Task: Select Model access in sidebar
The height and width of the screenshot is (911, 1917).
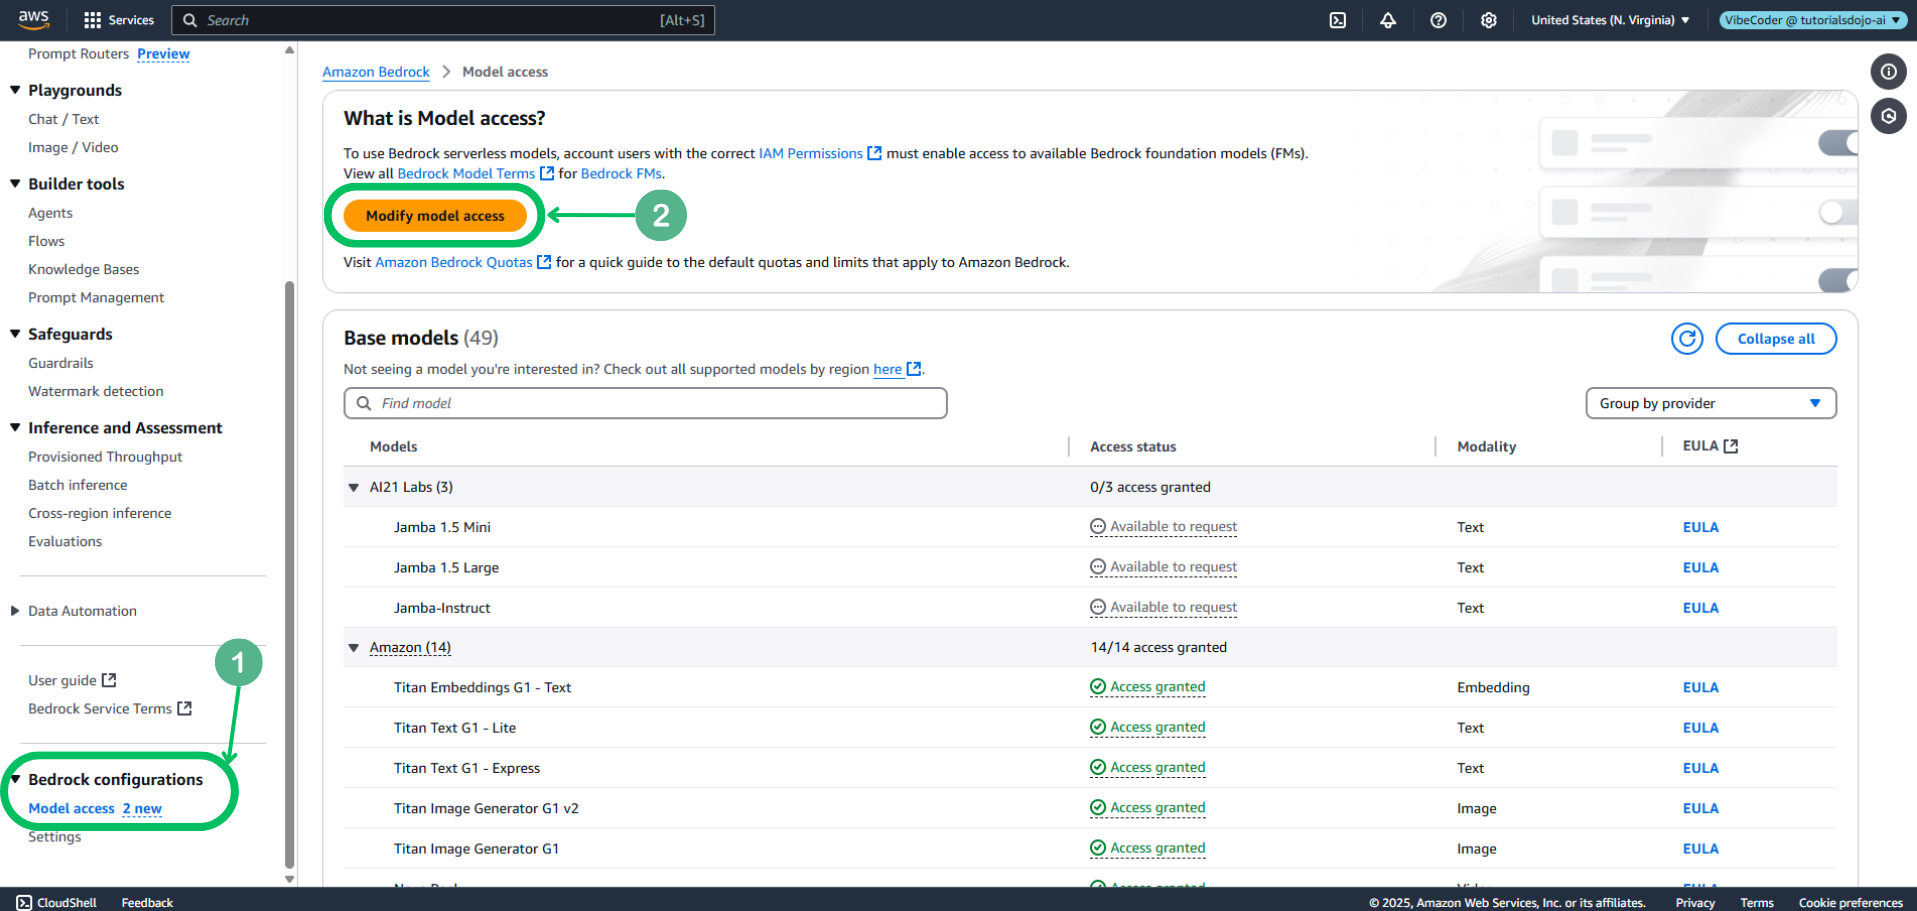Action: point(72,808)
